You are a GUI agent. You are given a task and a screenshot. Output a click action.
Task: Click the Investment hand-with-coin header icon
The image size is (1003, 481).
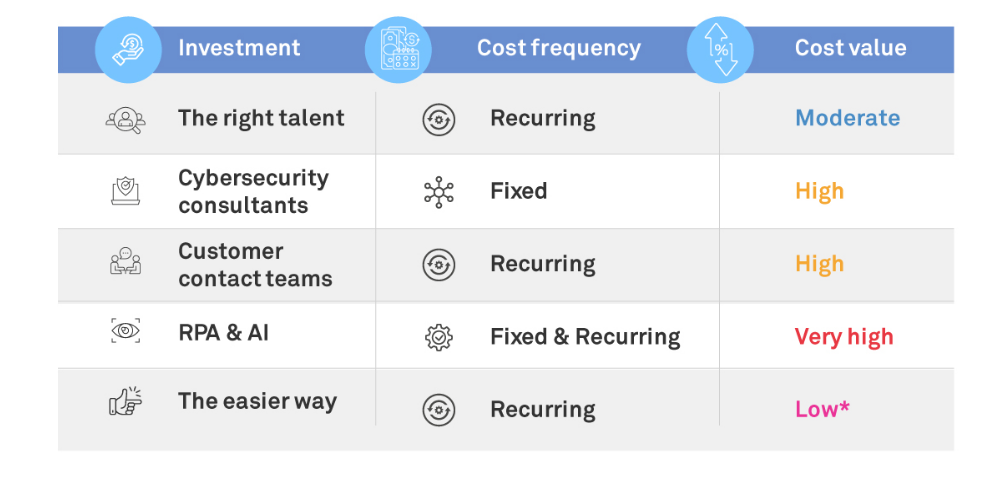127,49
